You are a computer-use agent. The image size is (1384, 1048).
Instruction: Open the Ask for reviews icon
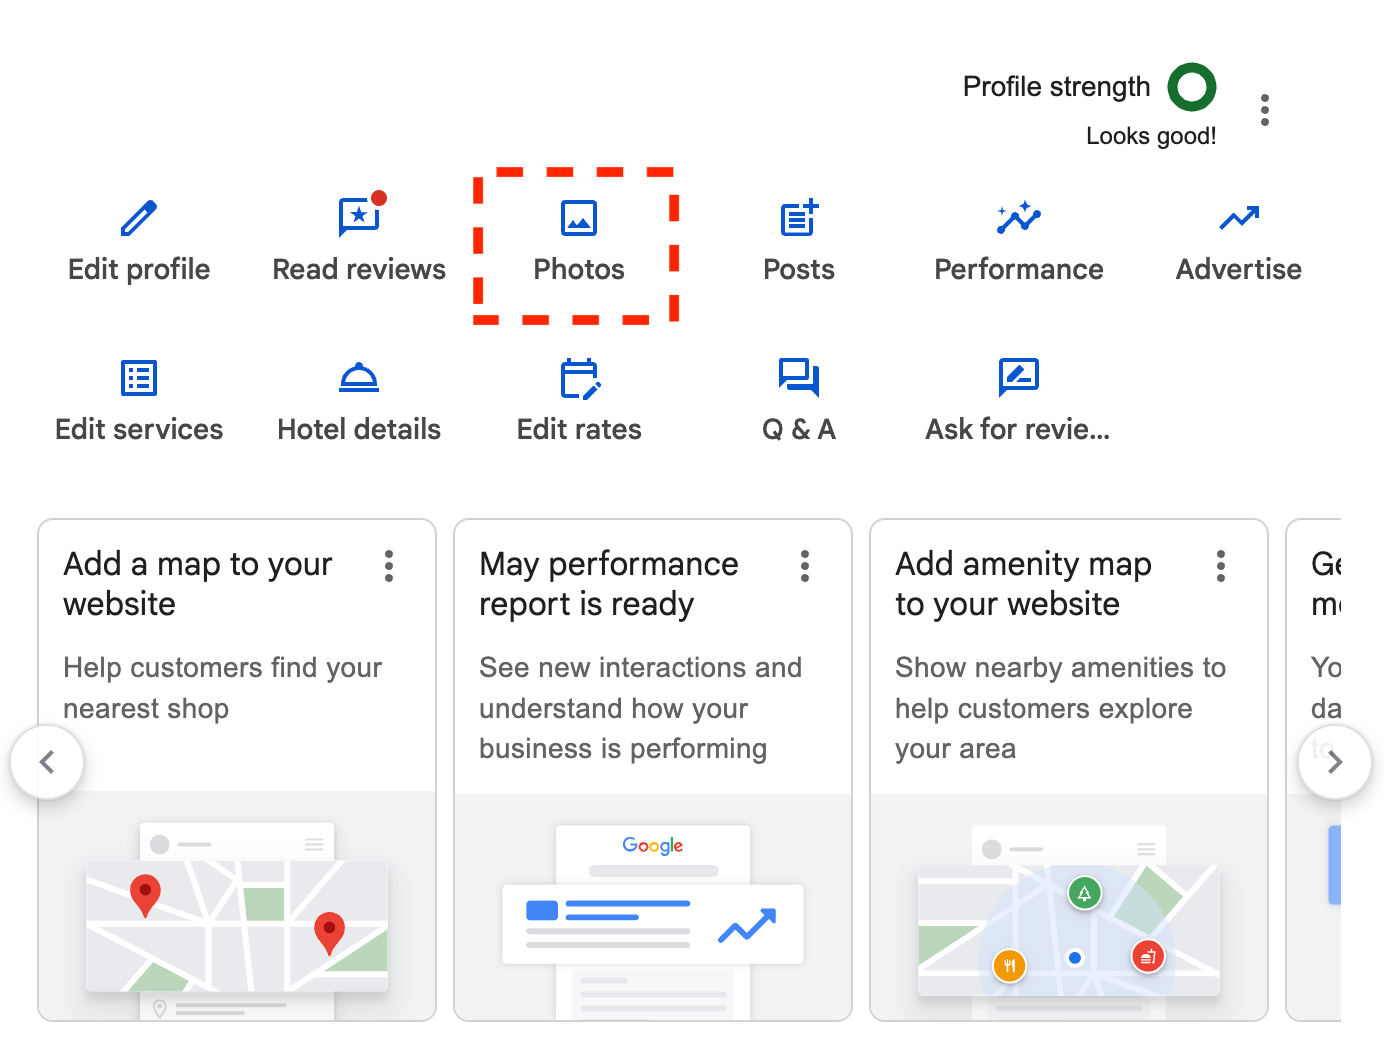[1019, 377]
